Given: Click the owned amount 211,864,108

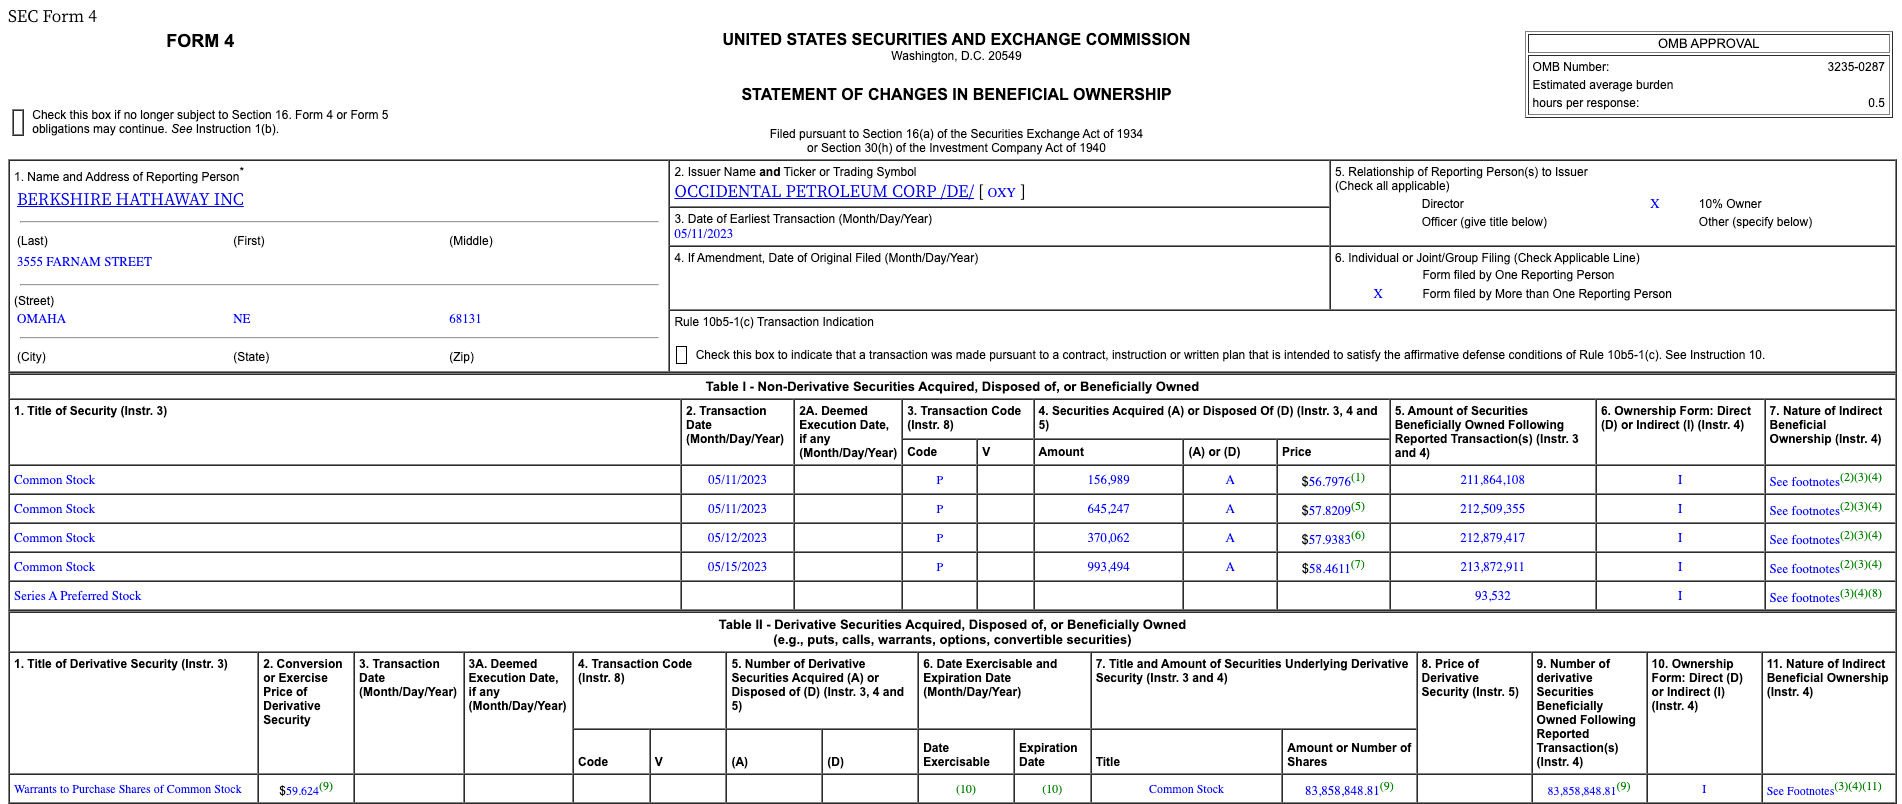Looking at the screenshot, I should [x=1492, y=480].
